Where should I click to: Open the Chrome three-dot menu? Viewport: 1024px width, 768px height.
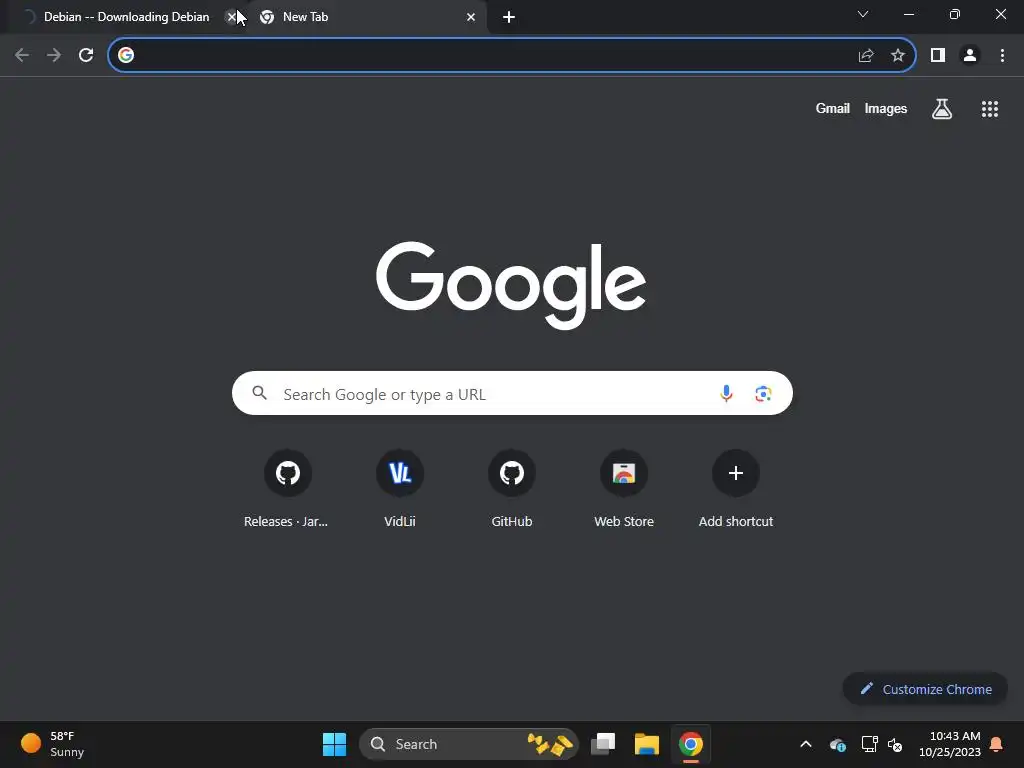click(1002, 56)
